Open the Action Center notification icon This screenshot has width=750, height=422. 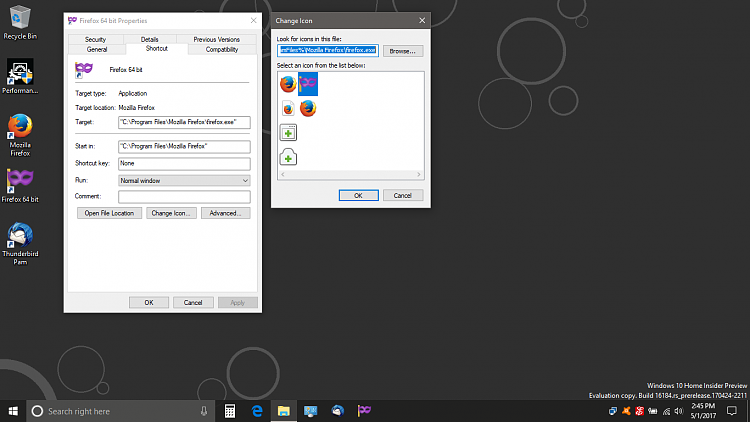coord(732,411)
